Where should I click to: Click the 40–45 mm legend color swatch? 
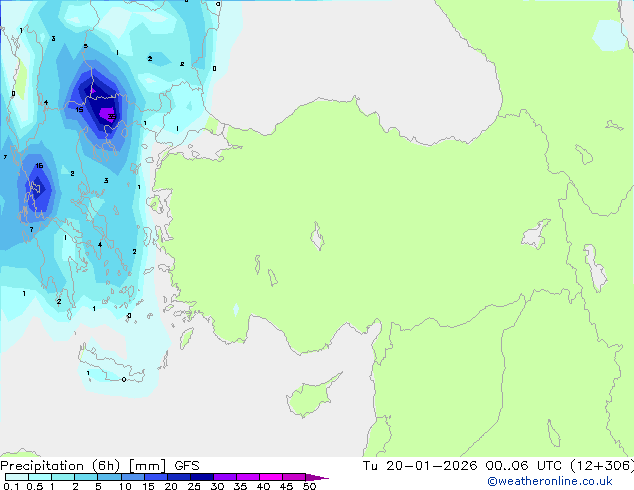tap(271, 477)
